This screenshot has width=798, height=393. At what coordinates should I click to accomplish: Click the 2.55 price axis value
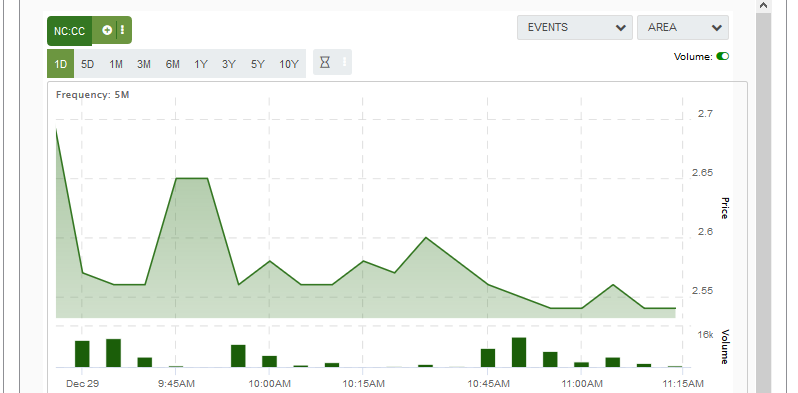702,291
